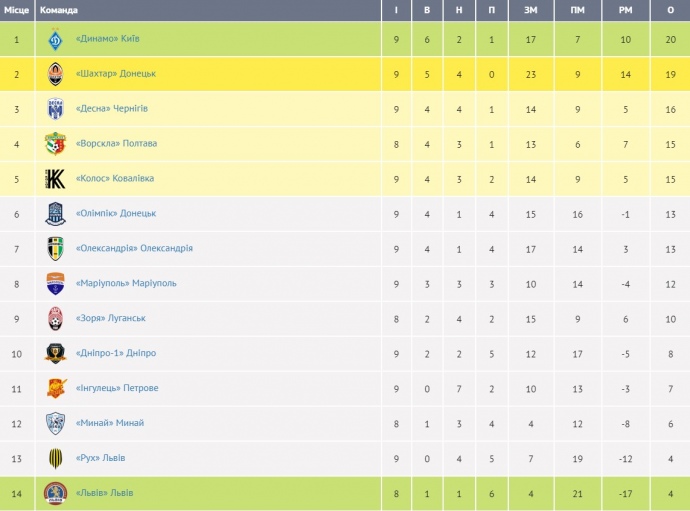Click the Місце column header

coord(17,10)
